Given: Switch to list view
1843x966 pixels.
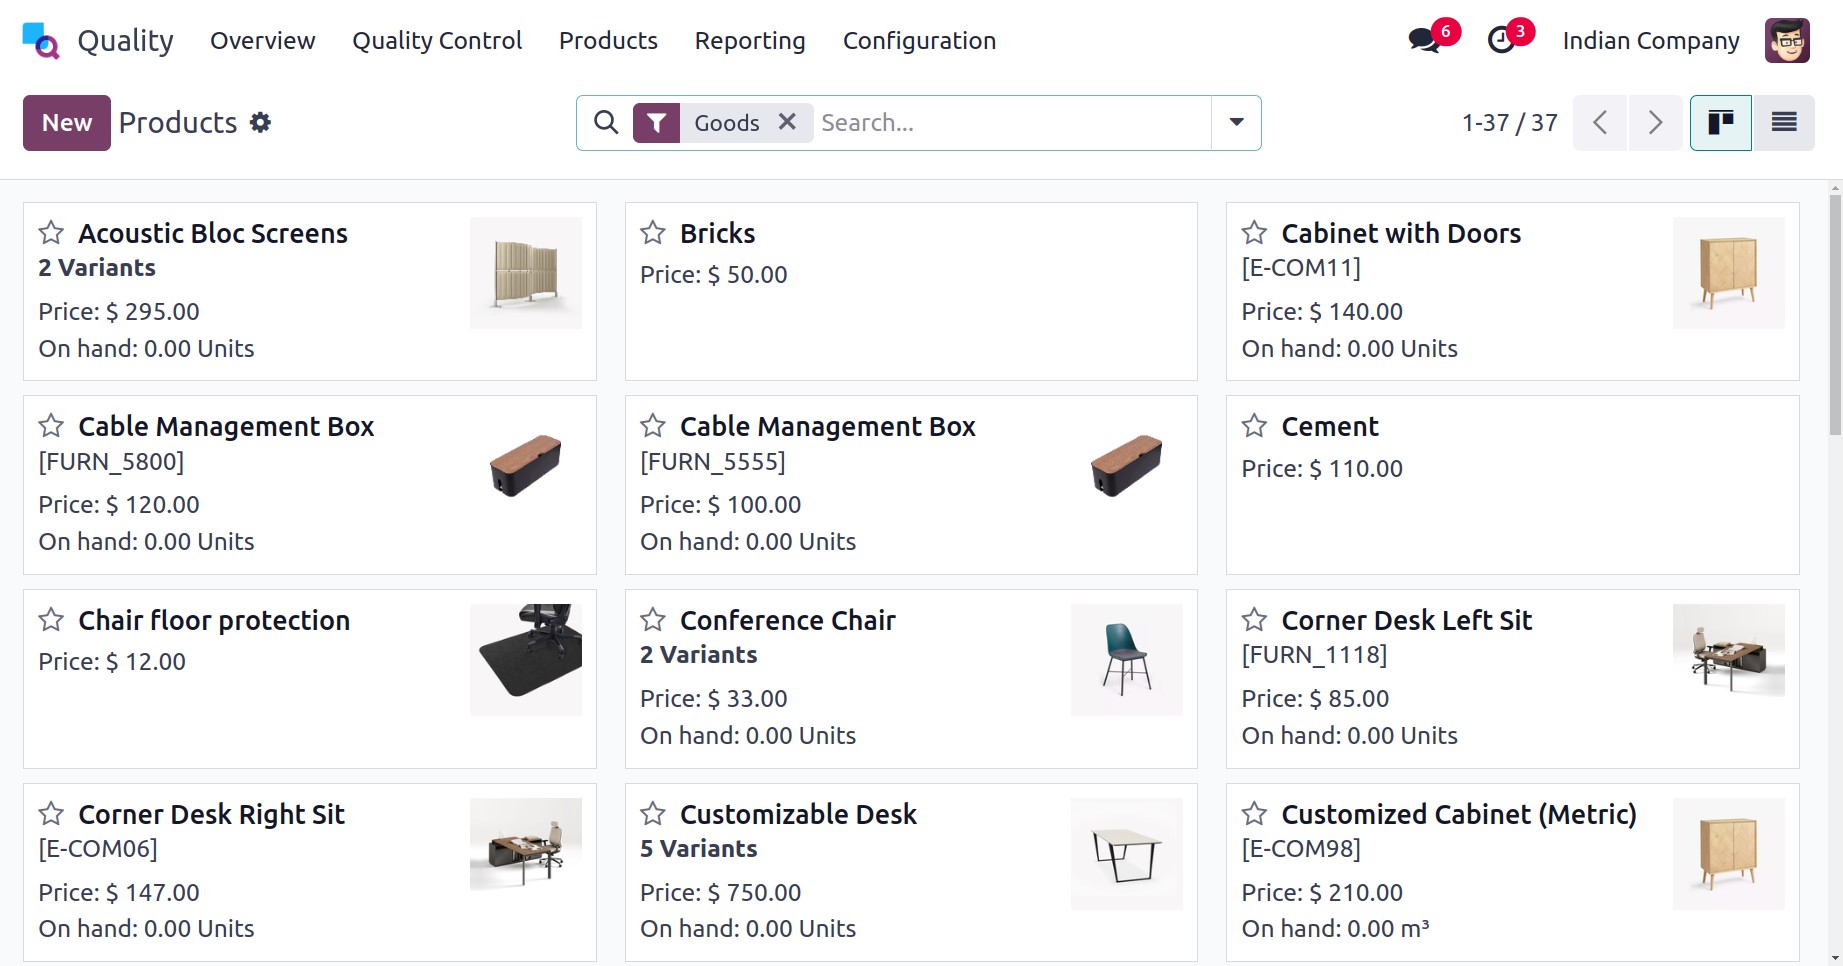Looking at the screenshot, I should click(1784, 123).
